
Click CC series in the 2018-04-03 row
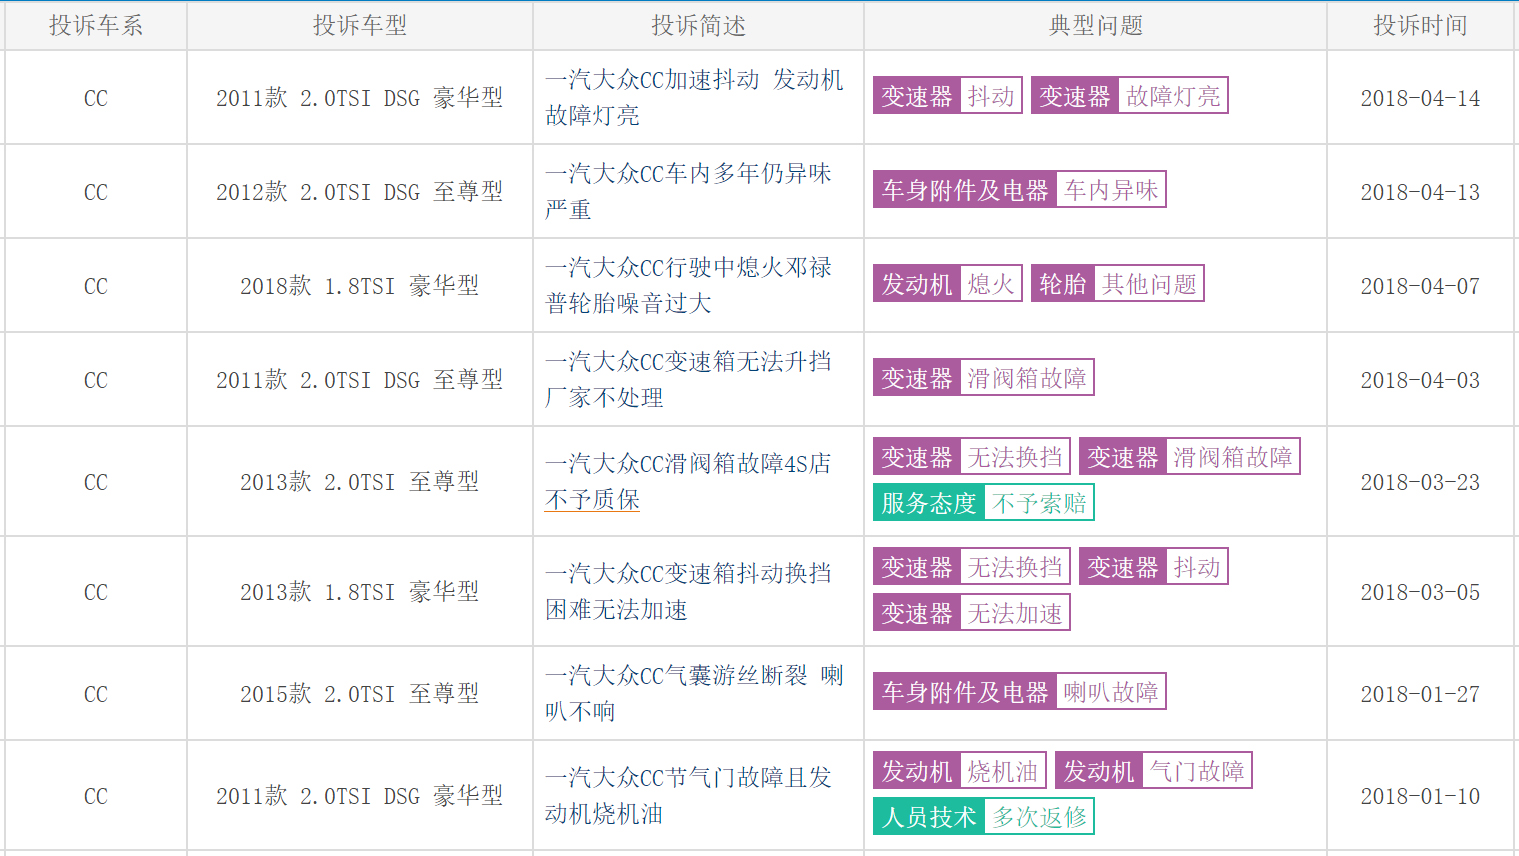coord(96,380)
